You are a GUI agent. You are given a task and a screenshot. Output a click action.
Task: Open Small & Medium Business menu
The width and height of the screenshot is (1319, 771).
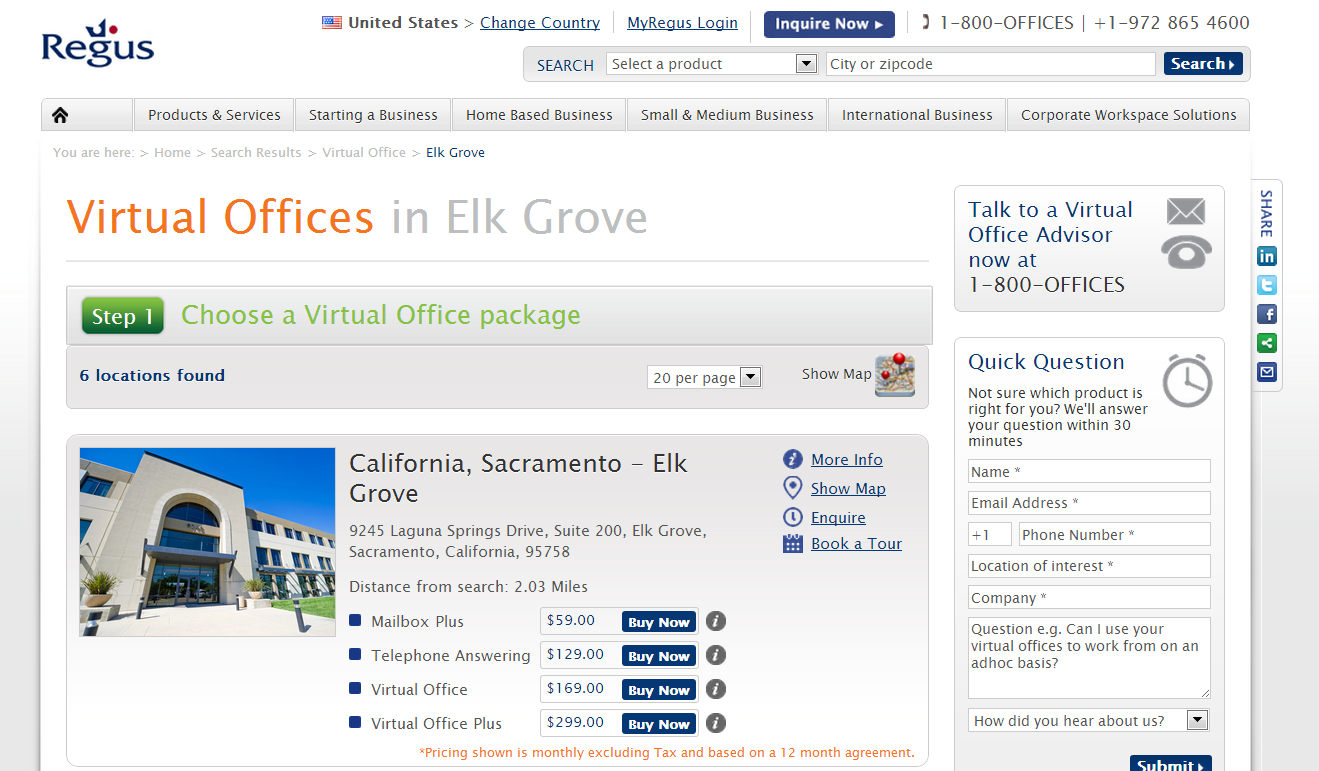[727, 115]
